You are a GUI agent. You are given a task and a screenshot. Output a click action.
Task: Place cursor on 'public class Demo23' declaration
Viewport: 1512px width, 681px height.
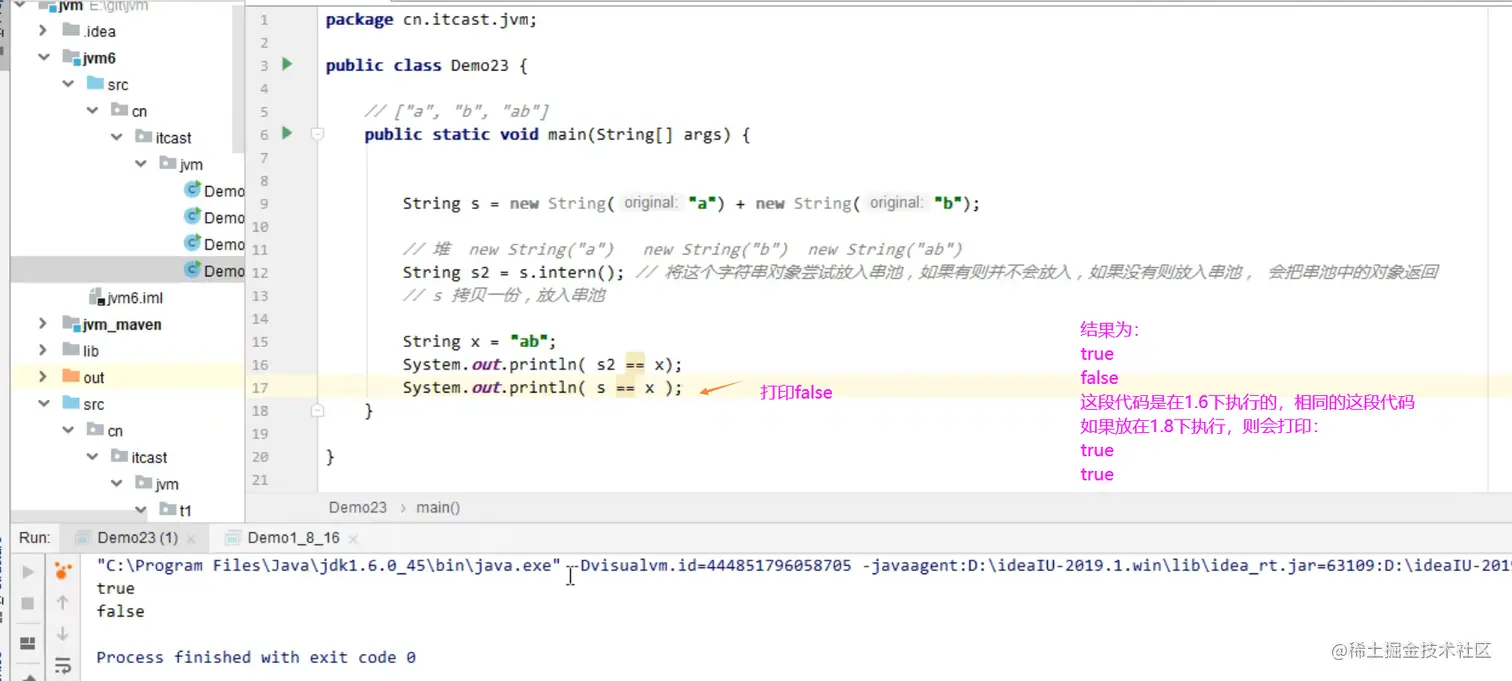point(426,65)
